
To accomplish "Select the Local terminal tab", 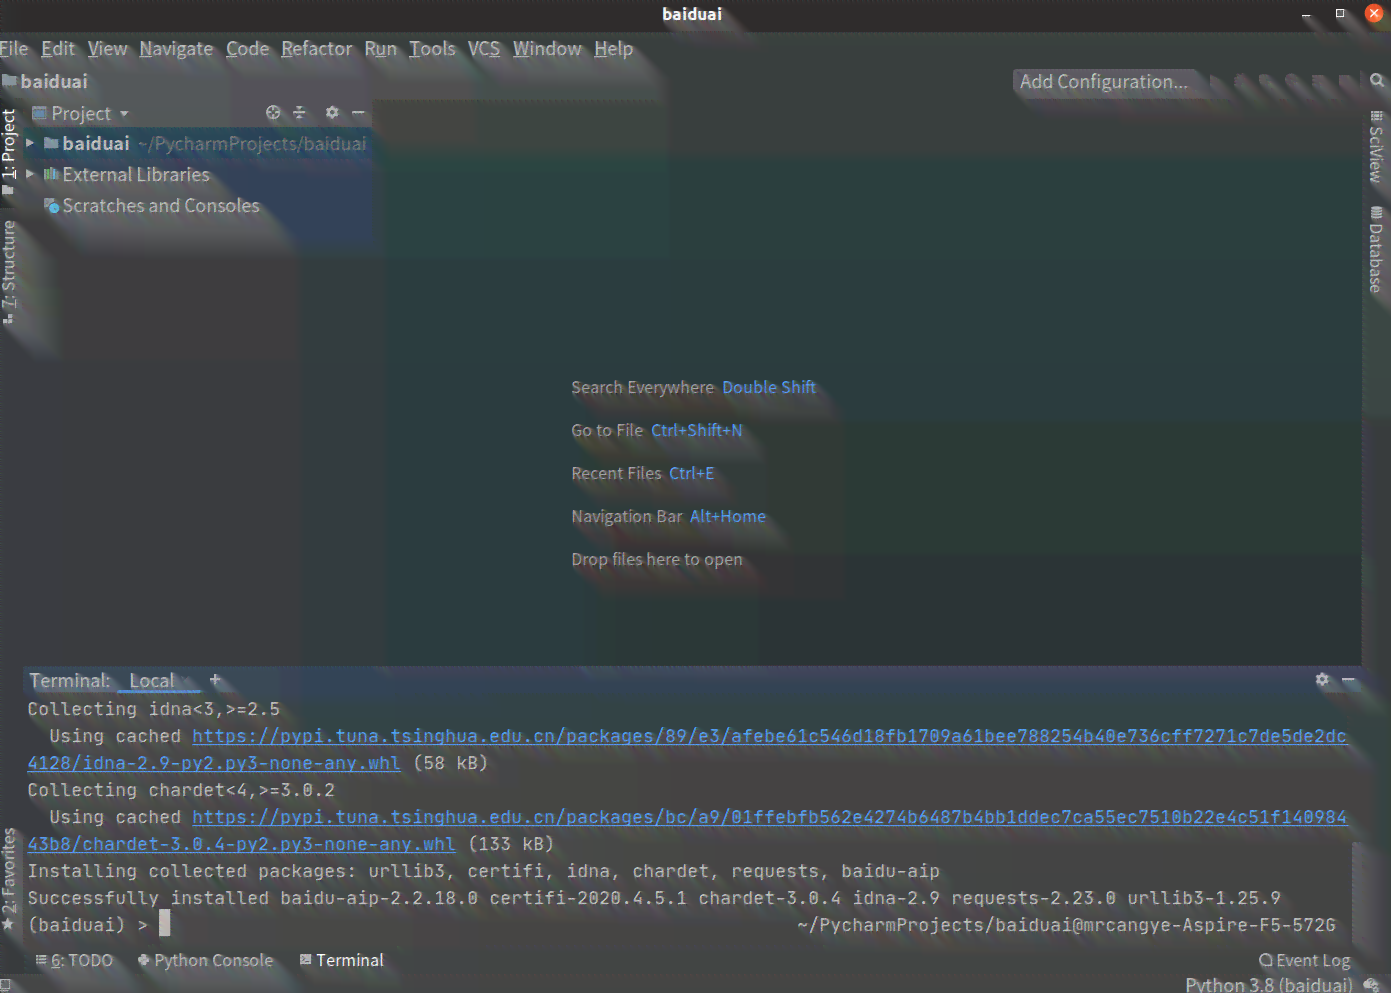I will (x=152, y=681).
